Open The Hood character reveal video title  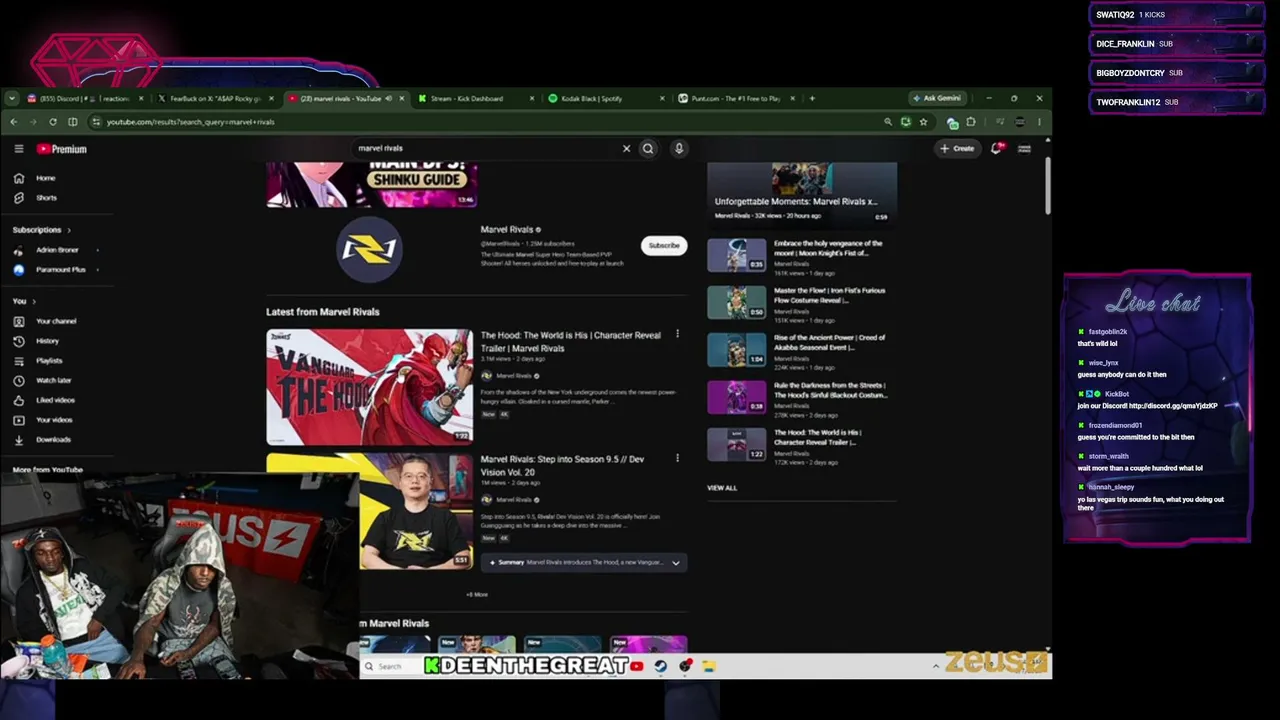(x=571, y=341)
